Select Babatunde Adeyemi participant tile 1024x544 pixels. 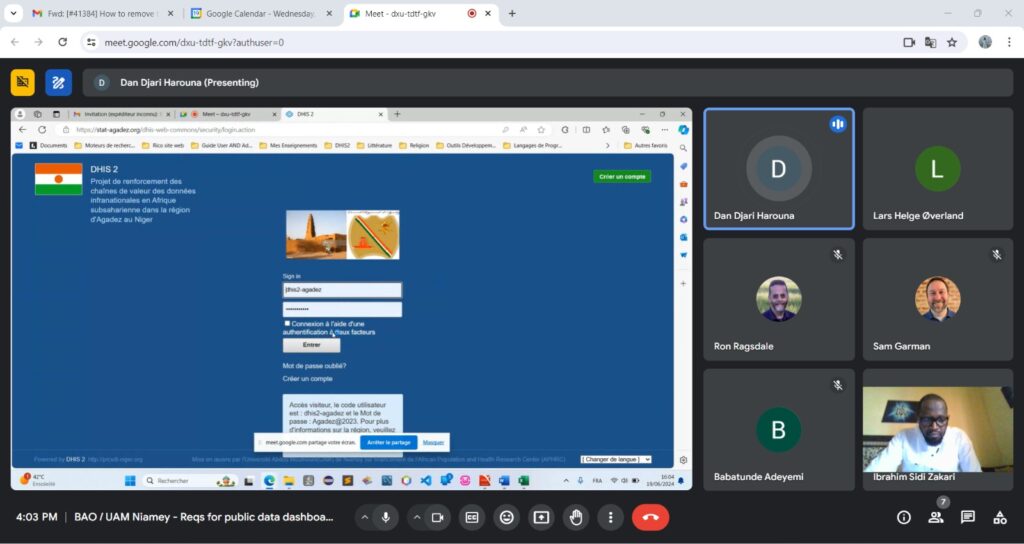(x=779, y=430)
